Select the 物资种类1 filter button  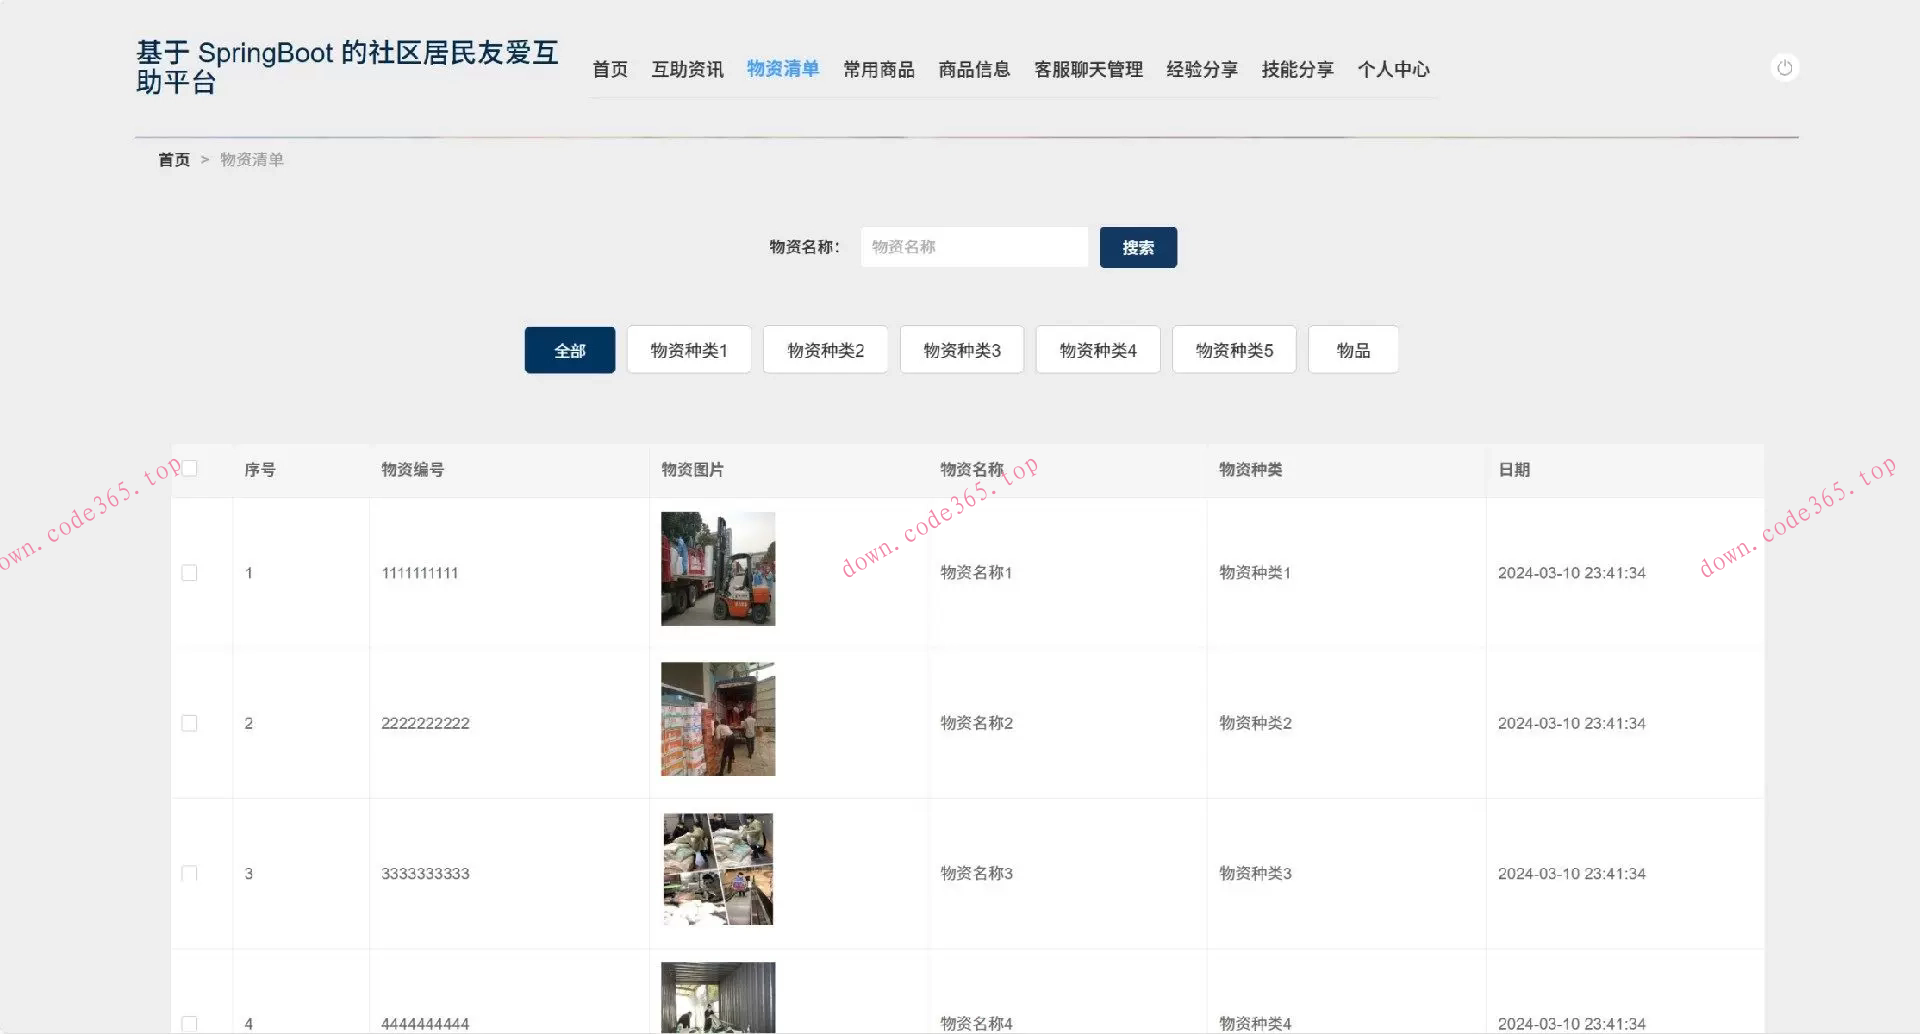689,349
